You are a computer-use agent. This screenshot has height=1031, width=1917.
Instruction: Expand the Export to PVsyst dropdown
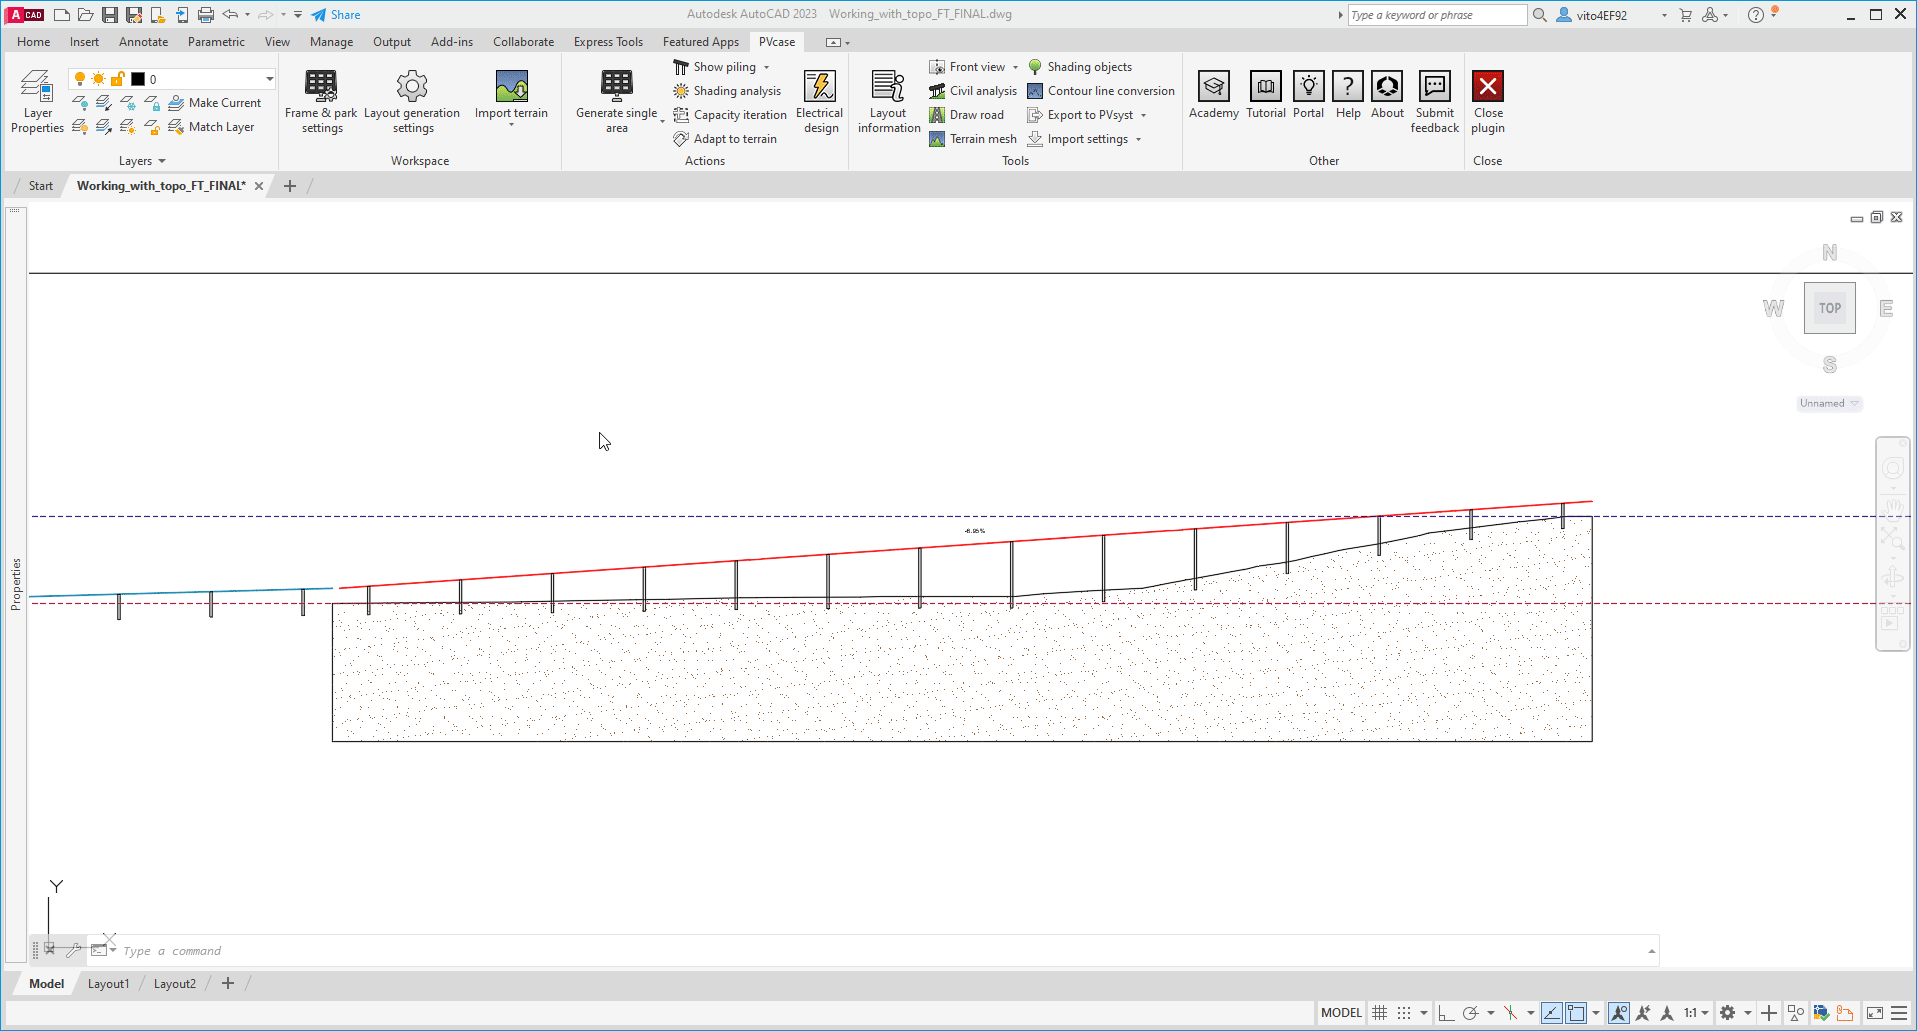pos(1144,114)
